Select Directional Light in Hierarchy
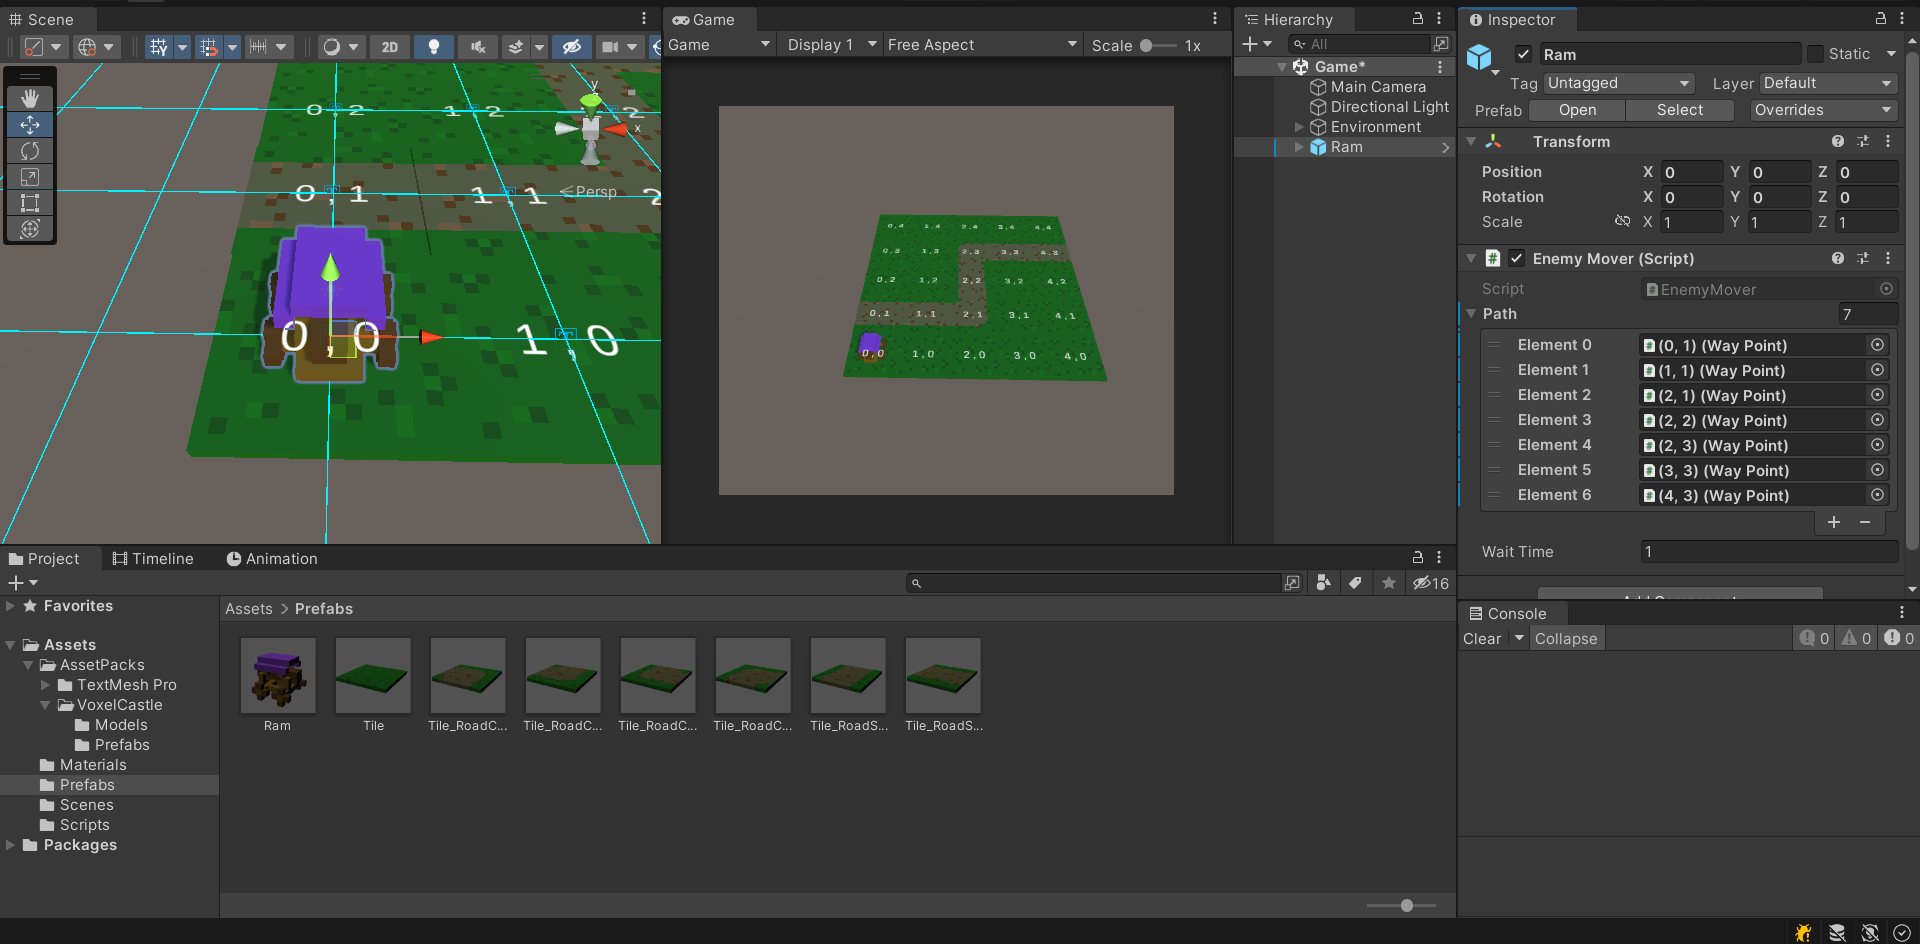The height and width of the screenshot is (944, 1920). [1389, 107]
